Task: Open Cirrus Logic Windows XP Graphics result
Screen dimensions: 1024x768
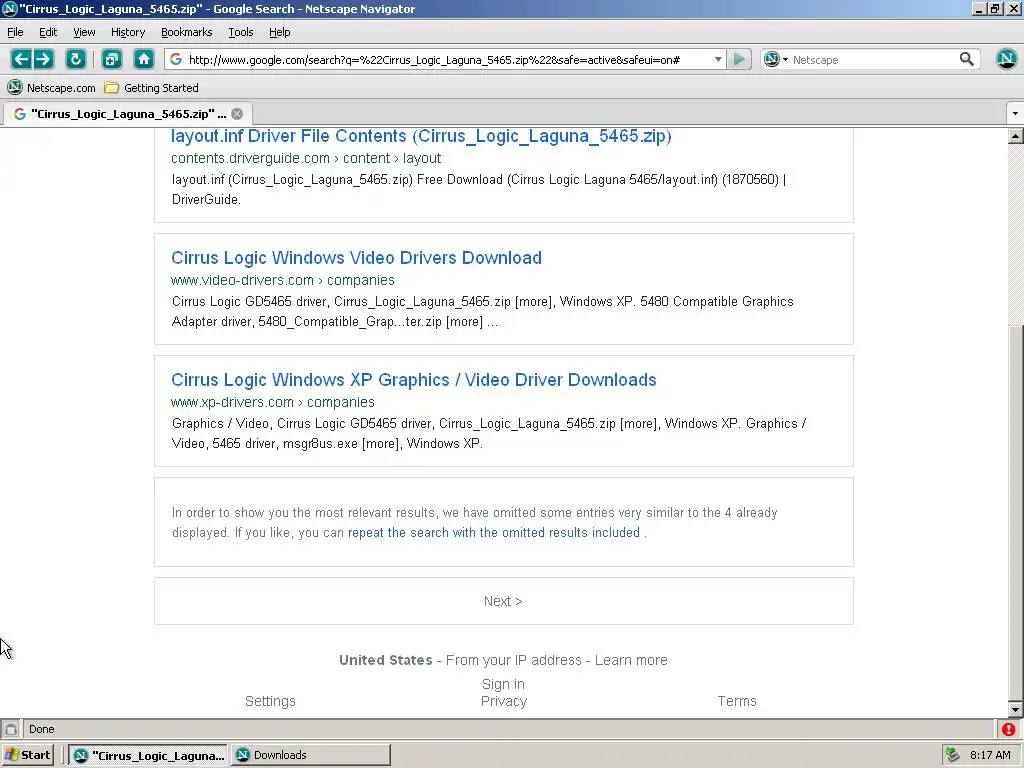Action: [x=414, y=380]
